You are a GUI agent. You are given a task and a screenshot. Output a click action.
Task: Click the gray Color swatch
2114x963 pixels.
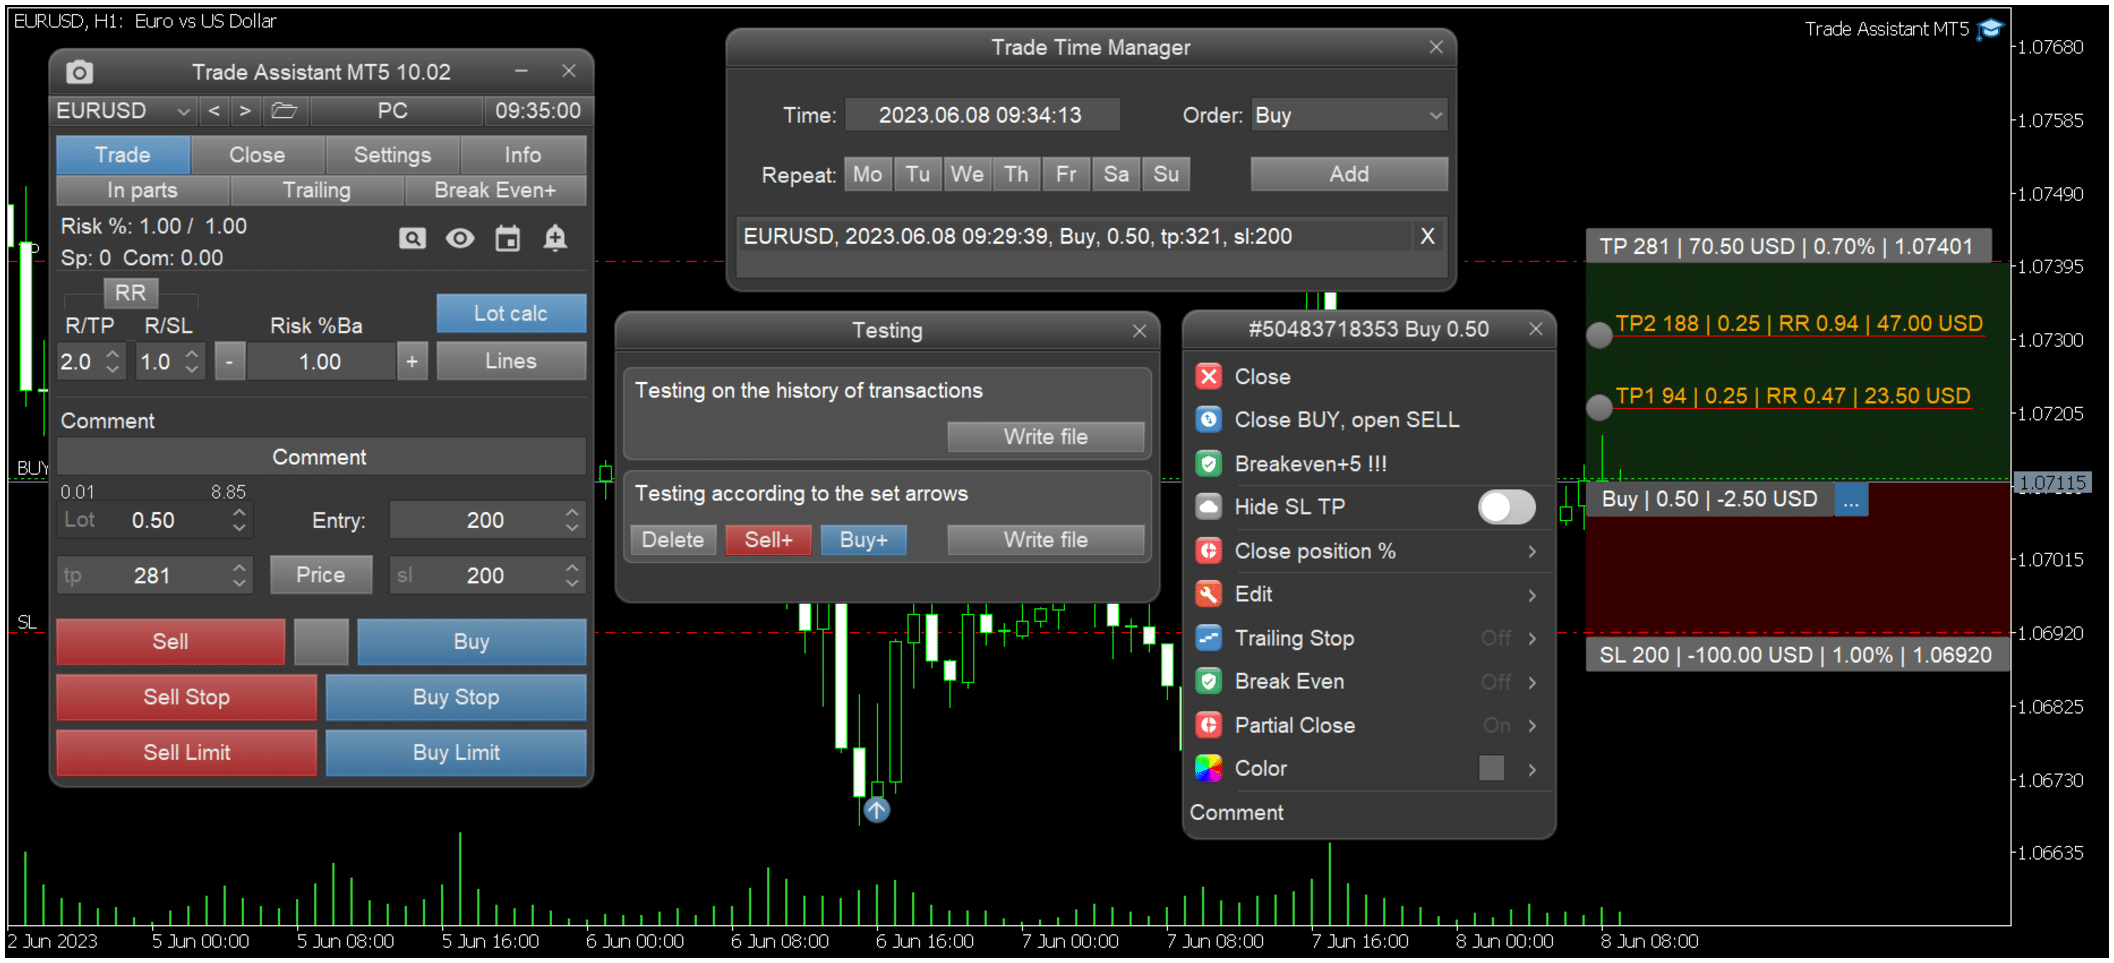point(1491,768)
